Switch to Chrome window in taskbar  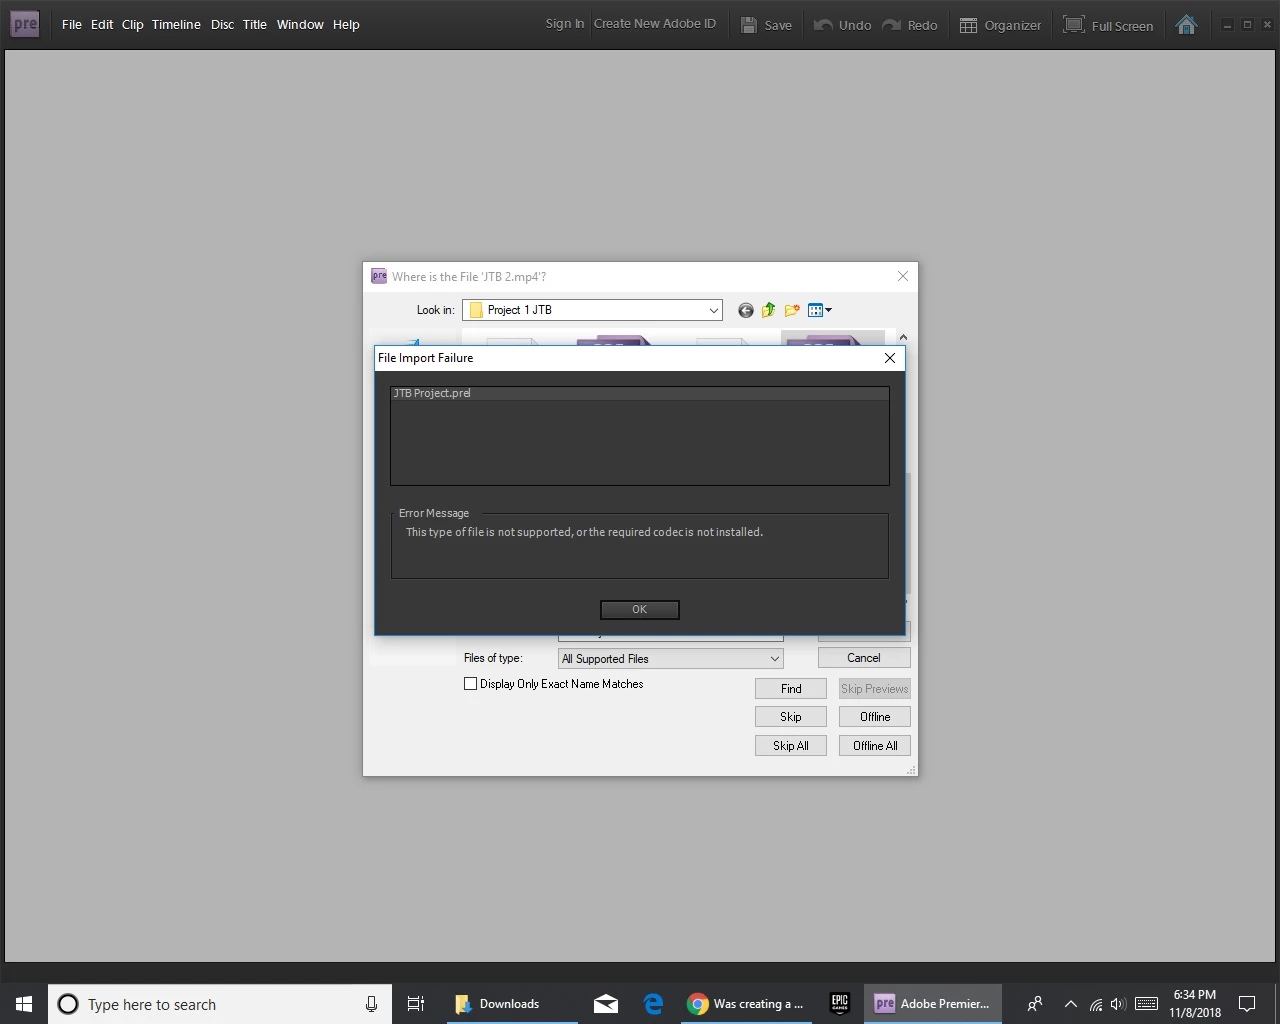pyautogui.click(x=746, y=1004)
